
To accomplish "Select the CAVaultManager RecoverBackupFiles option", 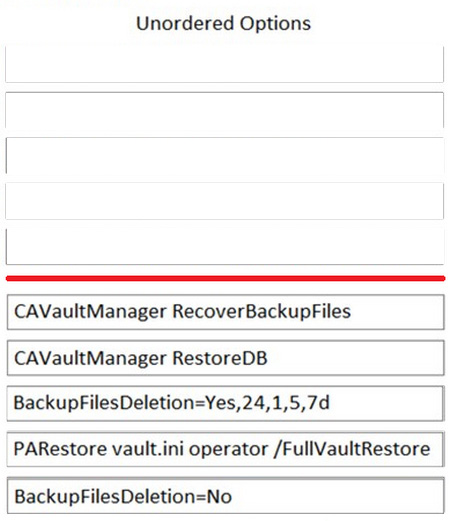I will click(x=225, y=312).
